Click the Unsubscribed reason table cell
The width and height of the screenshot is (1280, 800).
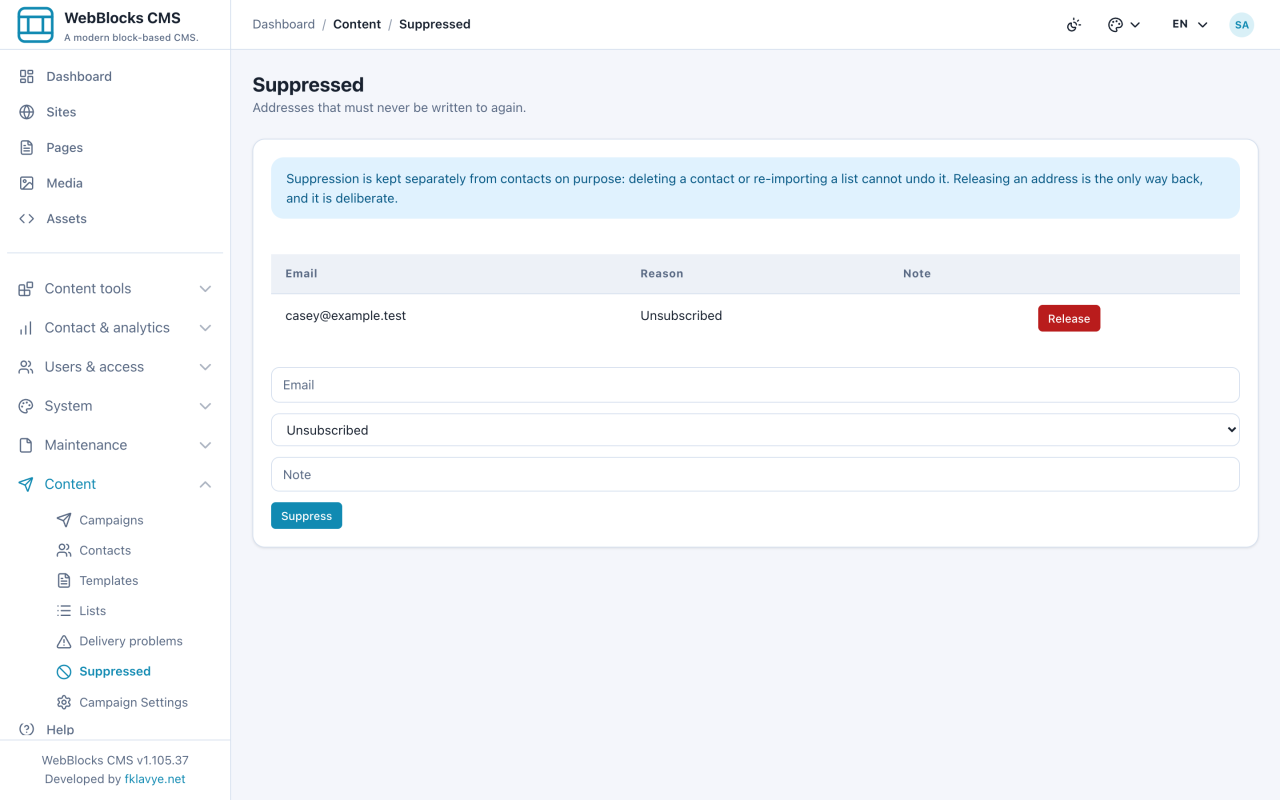point(681,315)
